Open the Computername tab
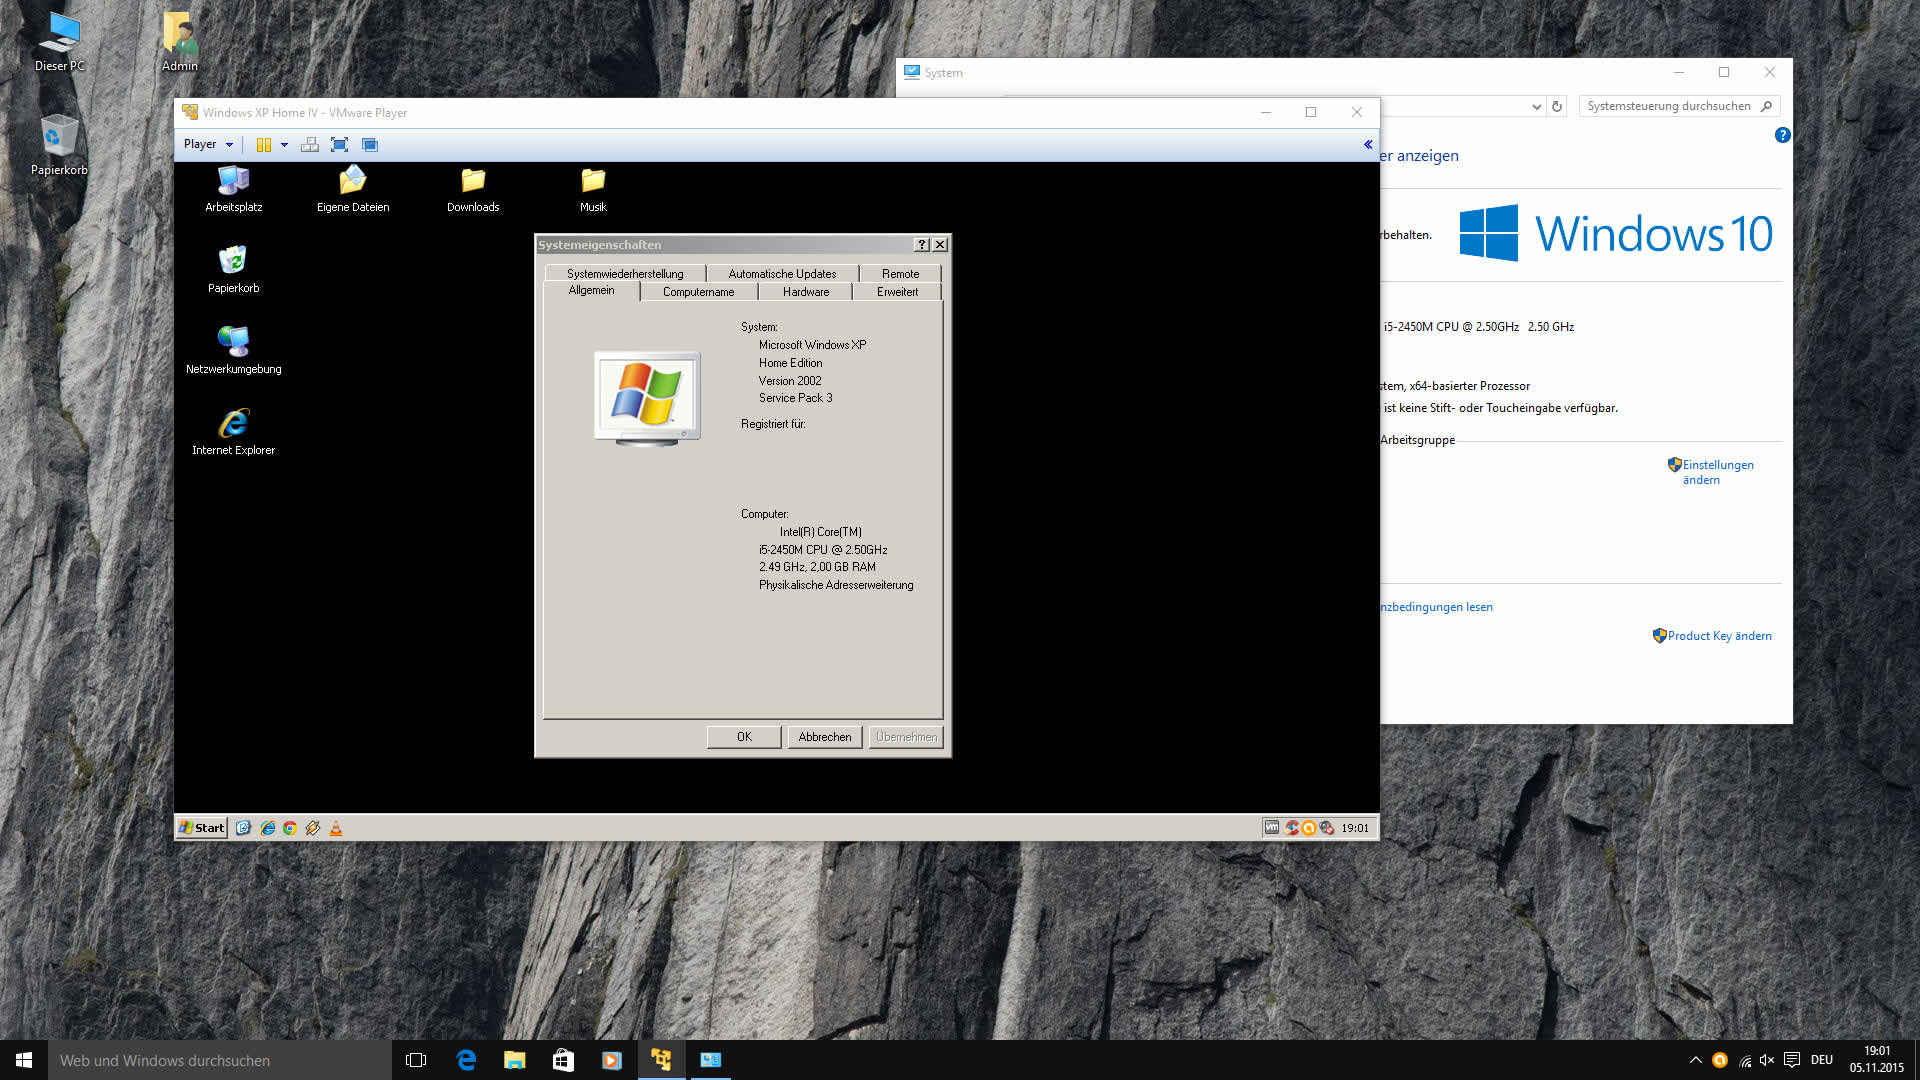The width and height of the screenshot is (1920, 1080). 698,292
